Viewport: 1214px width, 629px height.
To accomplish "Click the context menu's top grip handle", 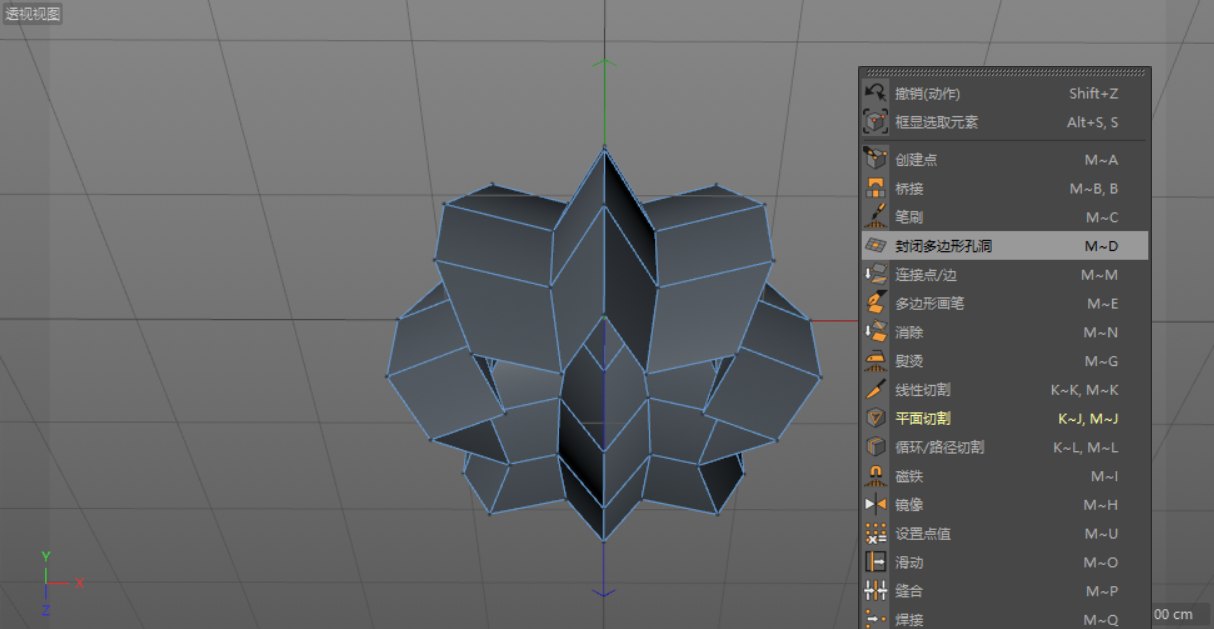I will pyautogui.click(x=1004, y=72).
